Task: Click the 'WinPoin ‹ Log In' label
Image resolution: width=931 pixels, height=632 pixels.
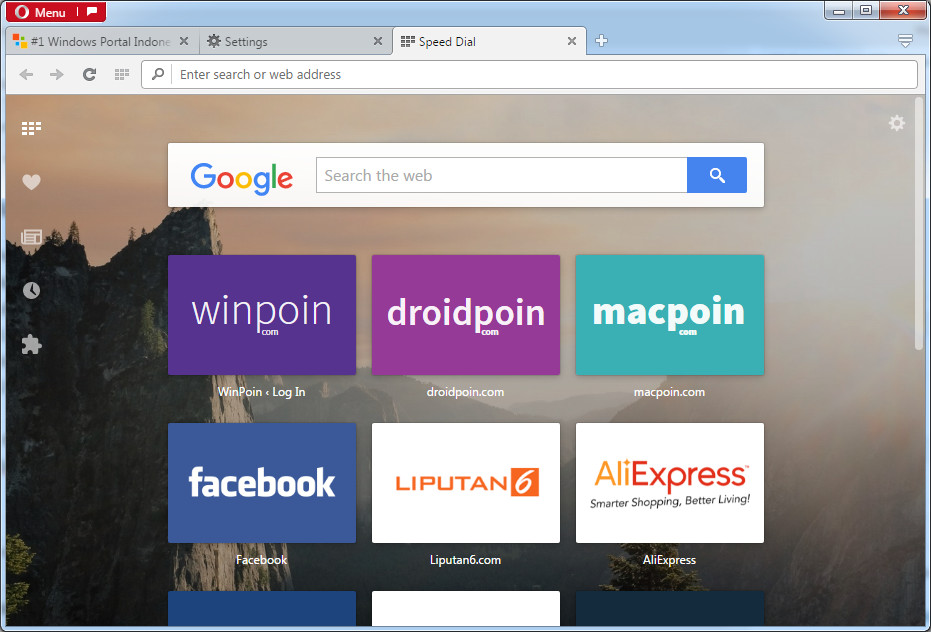Action: (x=261, y=392)
